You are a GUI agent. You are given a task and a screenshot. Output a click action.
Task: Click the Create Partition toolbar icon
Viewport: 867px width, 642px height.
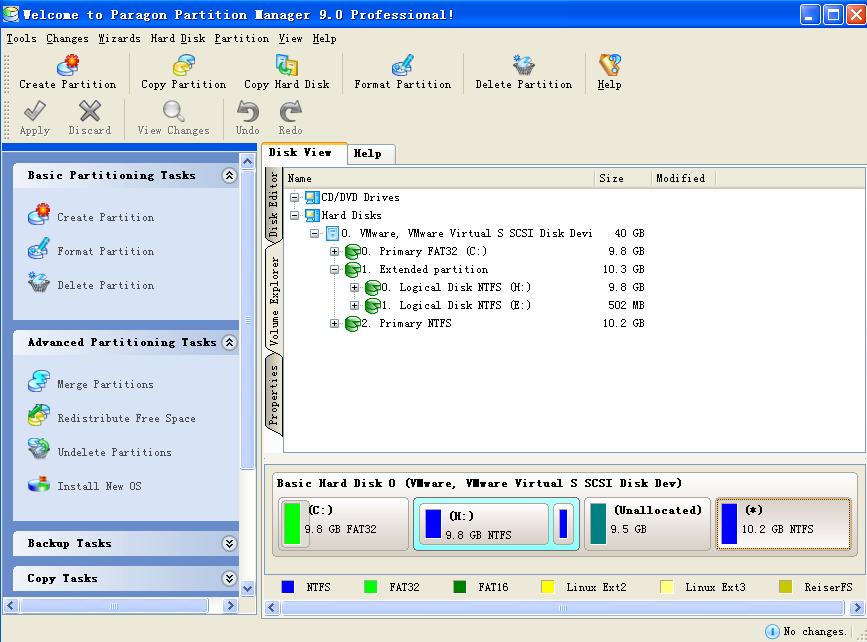pyautogui.click(x=68, y=65)
